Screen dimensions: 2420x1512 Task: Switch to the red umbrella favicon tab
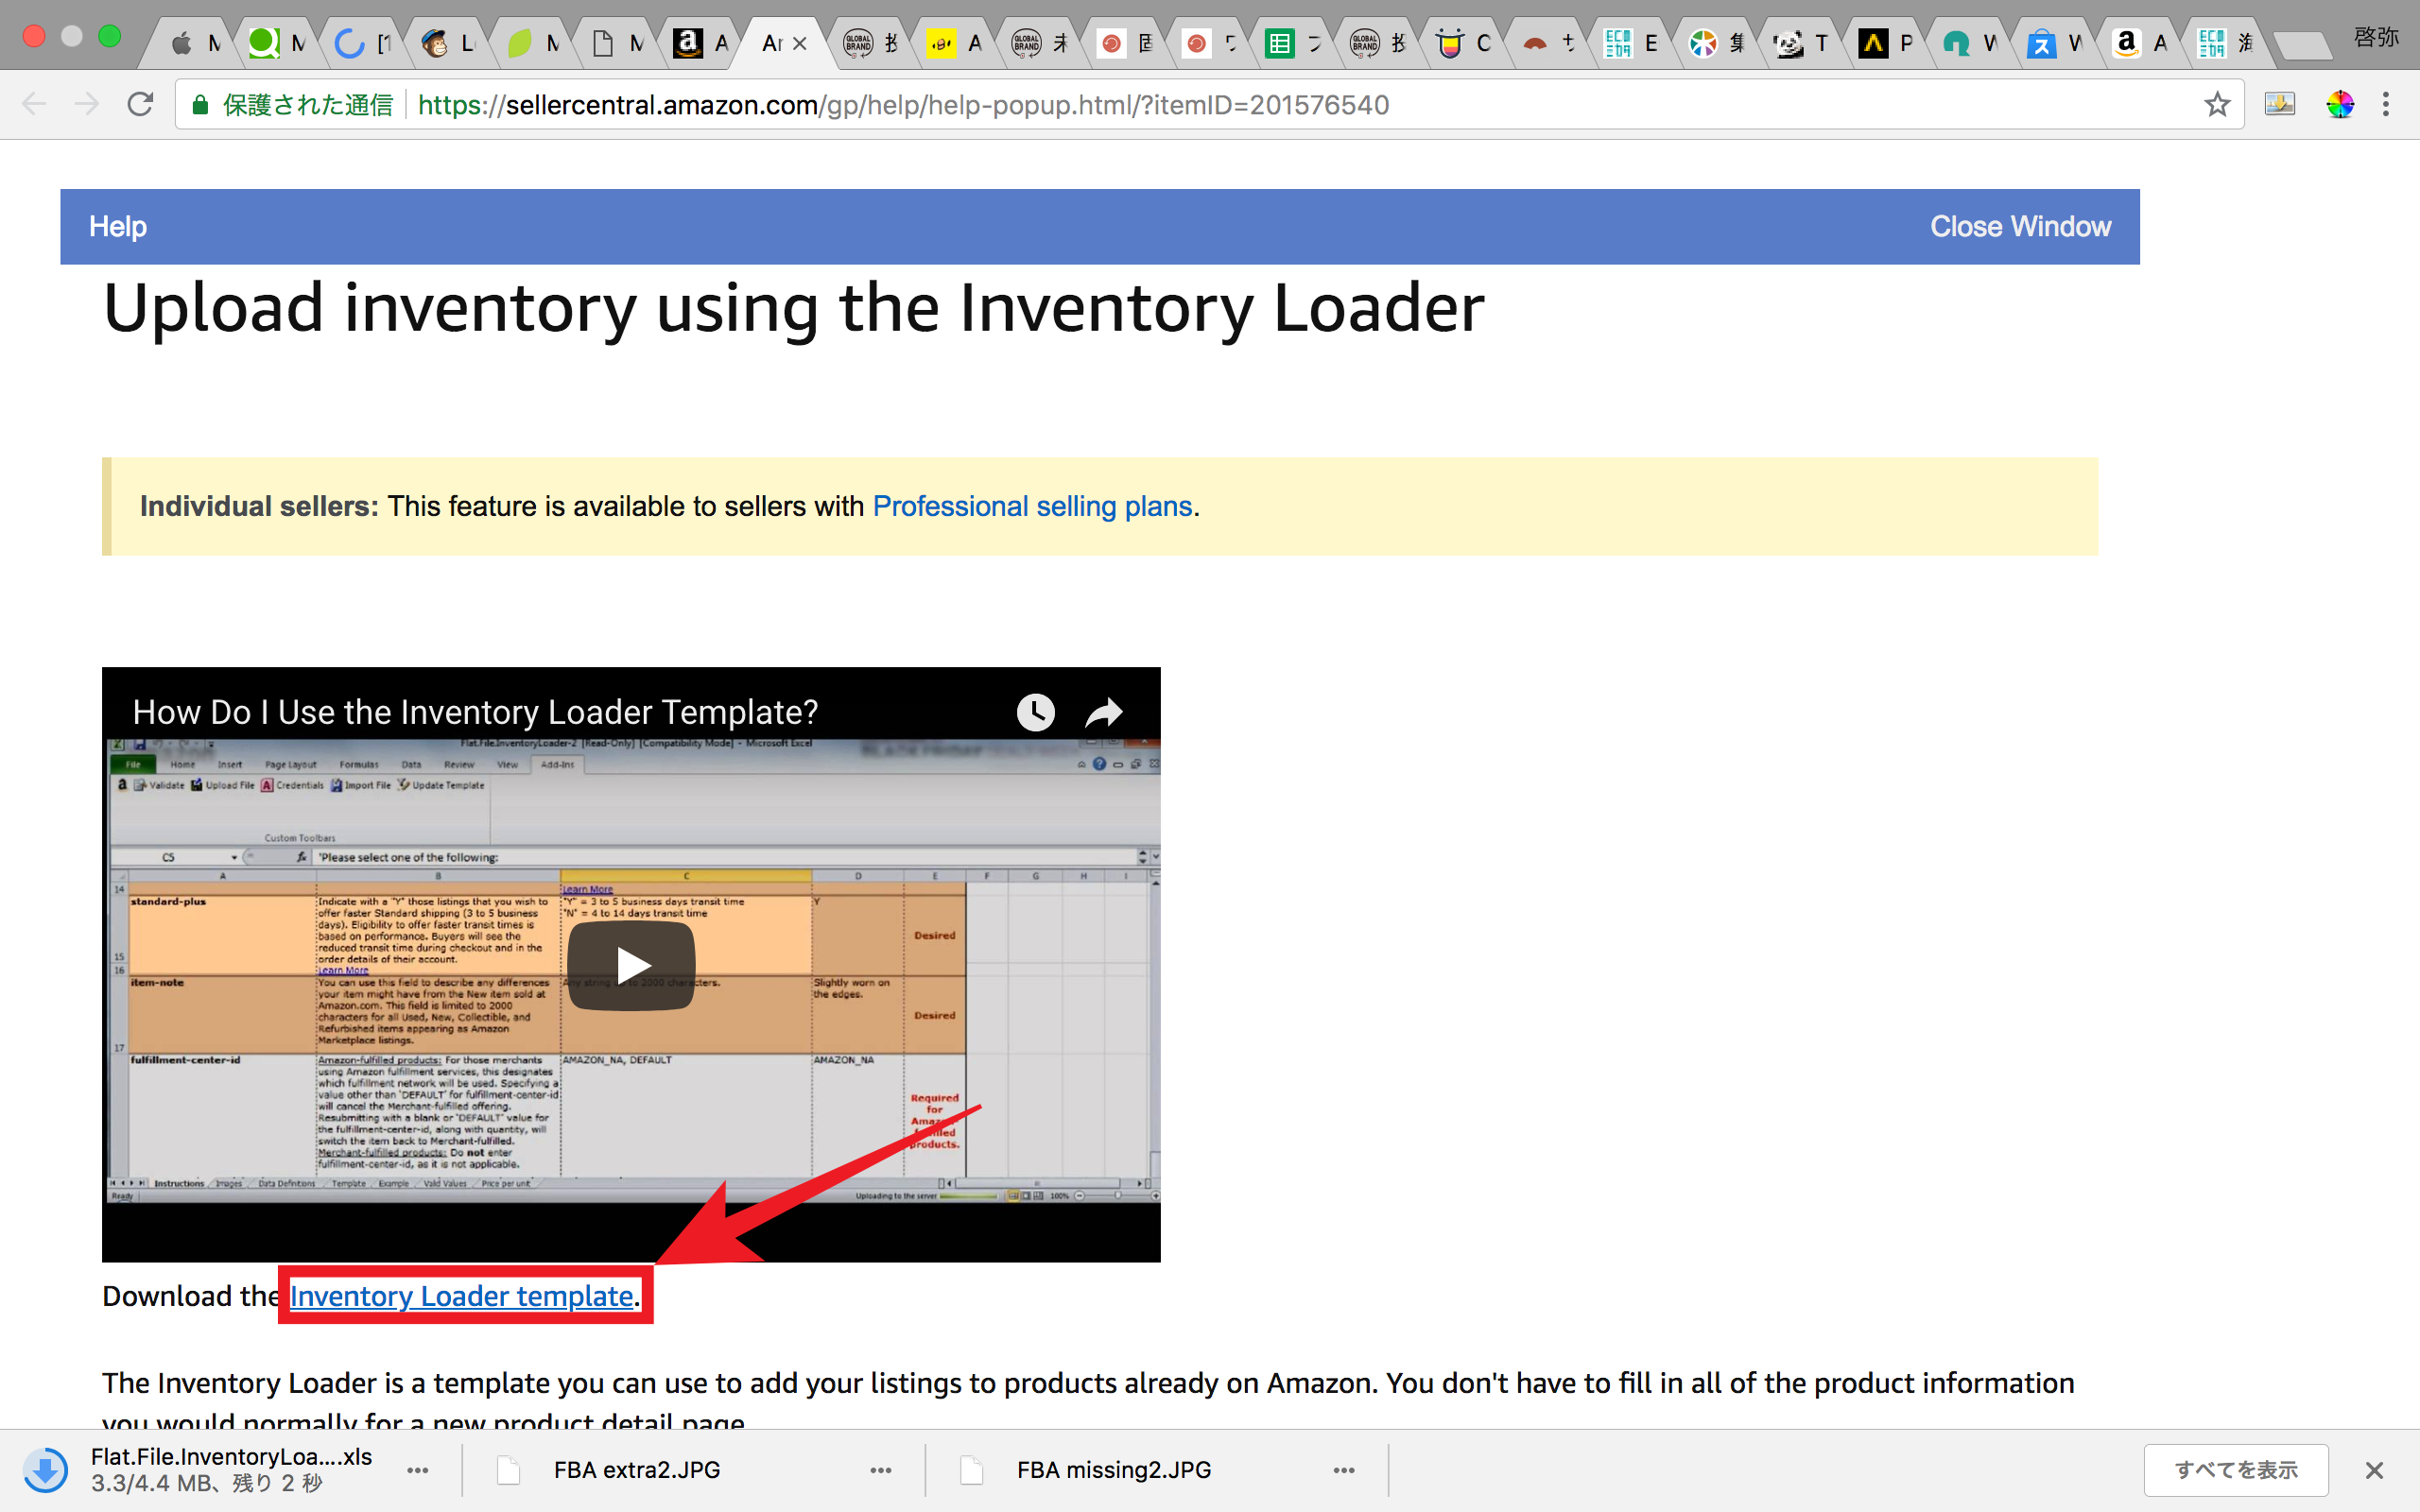click(x=1534, y=43)
